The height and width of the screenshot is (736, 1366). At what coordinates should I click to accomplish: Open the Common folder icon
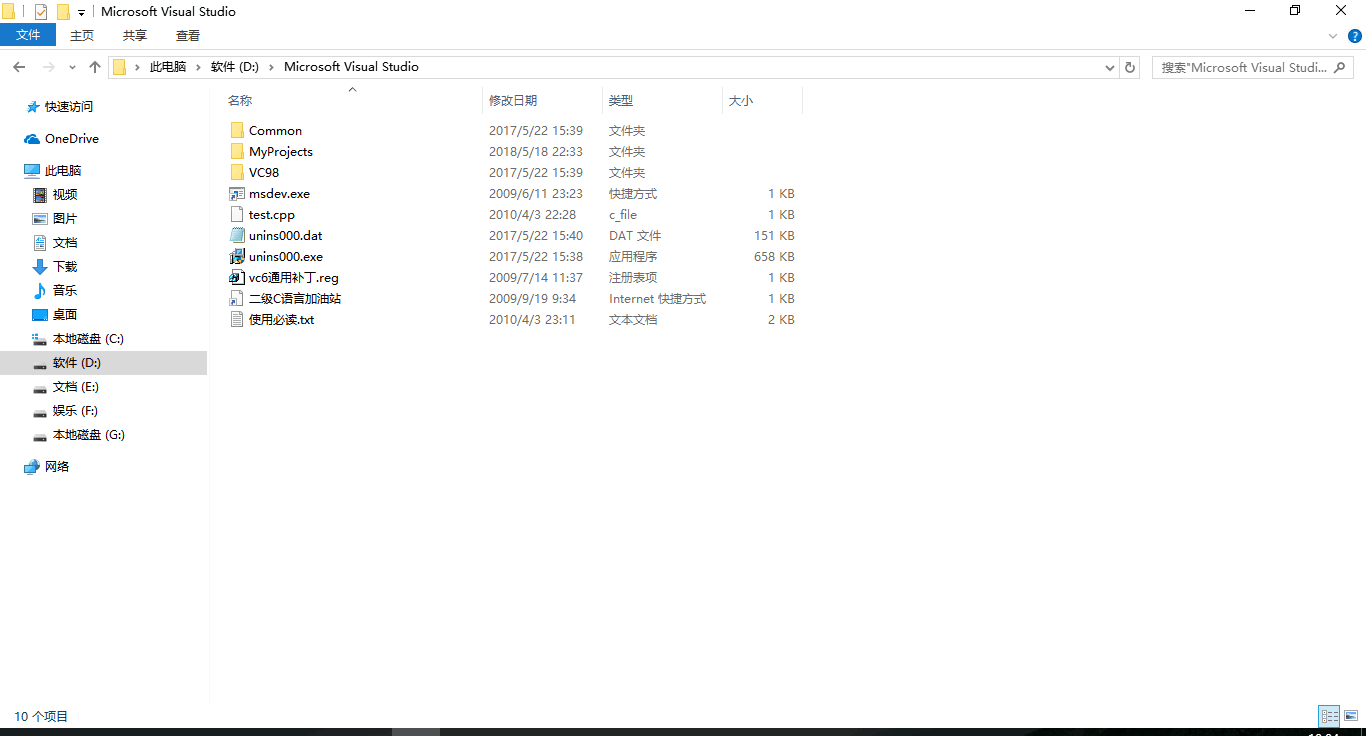237,130
